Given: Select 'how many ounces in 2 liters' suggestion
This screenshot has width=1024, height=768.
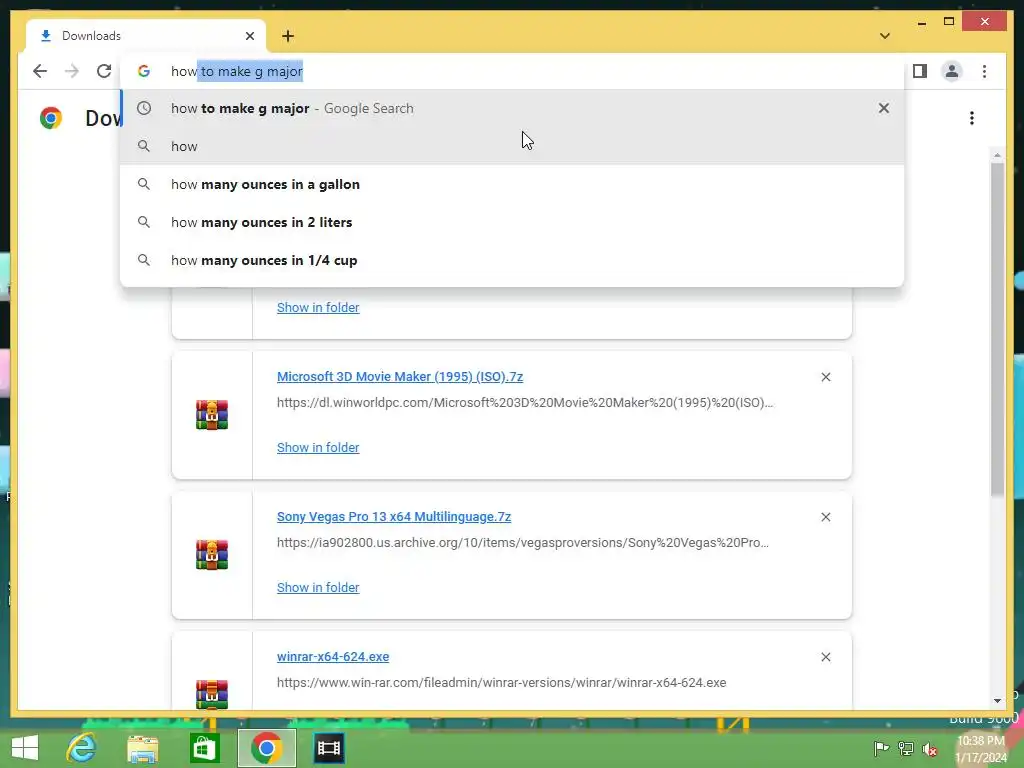Looking at the screenshot, I should pos(512,222).
